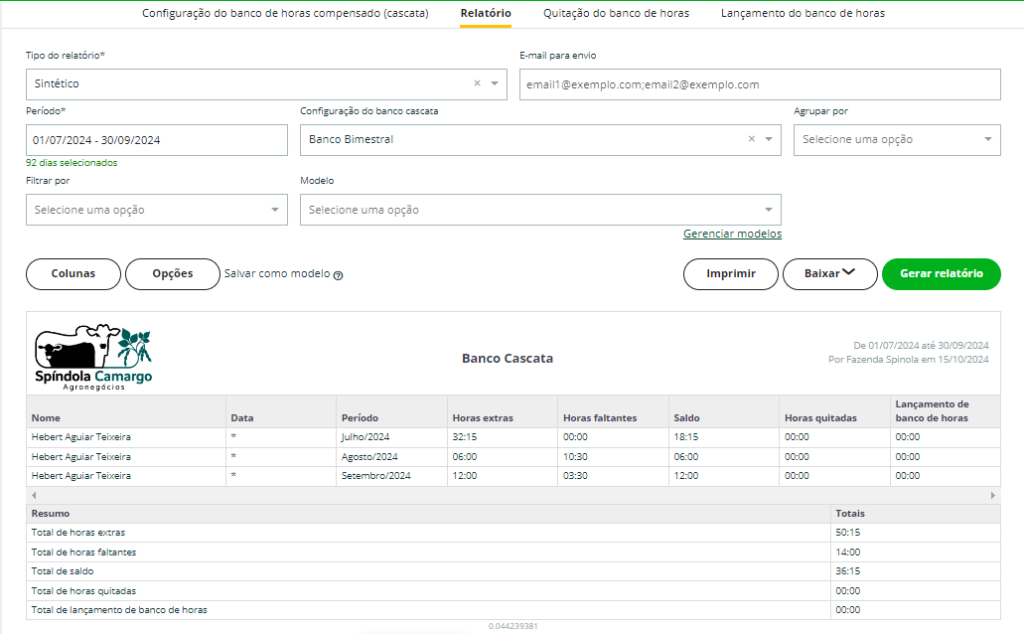Click the 18:15 saldo value
The image size is (1024, 634).
(686, 437)
